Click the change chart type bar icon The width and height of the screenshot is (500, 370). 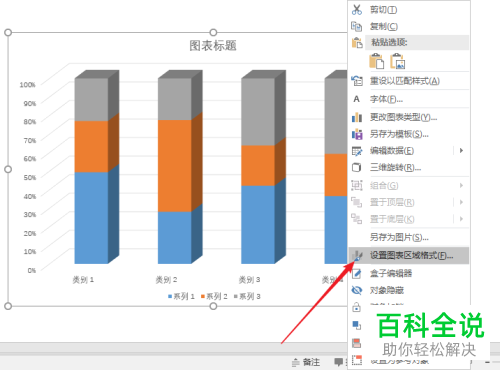pos(357,117)
